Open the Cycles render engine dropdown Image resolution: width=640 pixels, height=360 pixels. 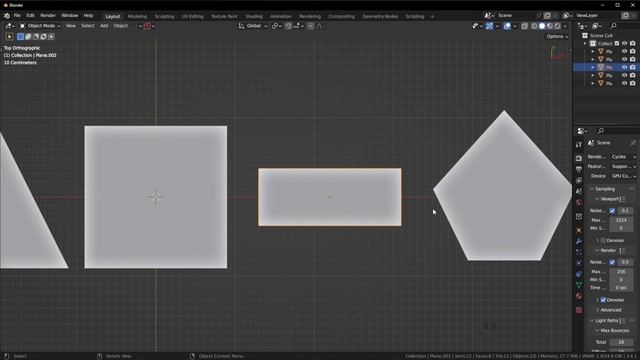click(623, 157)
